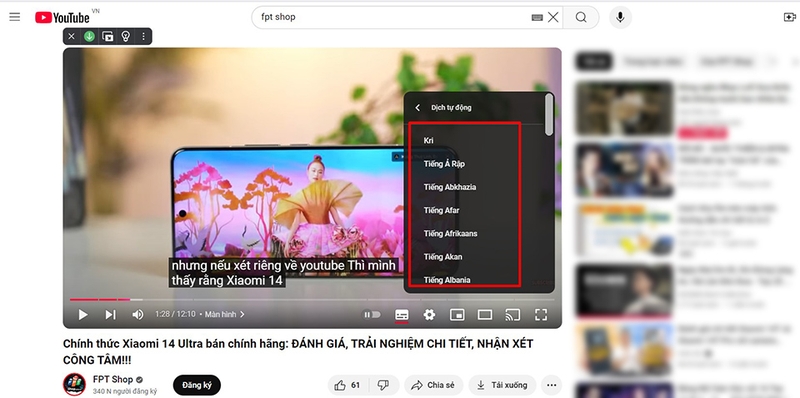Image resolution: width=800 pixels, height=398 pixels.
Task: Click the video time display '1:28 / 12:10'
Action: click(x=175, y=315)
